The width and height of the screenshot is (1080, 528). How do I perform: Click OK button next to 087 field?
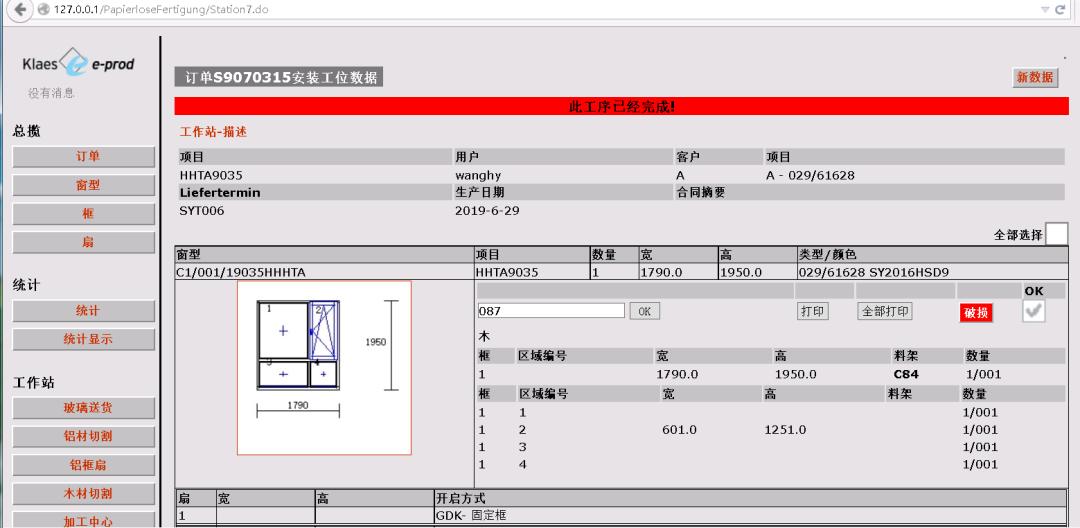[x=645, y=311]
